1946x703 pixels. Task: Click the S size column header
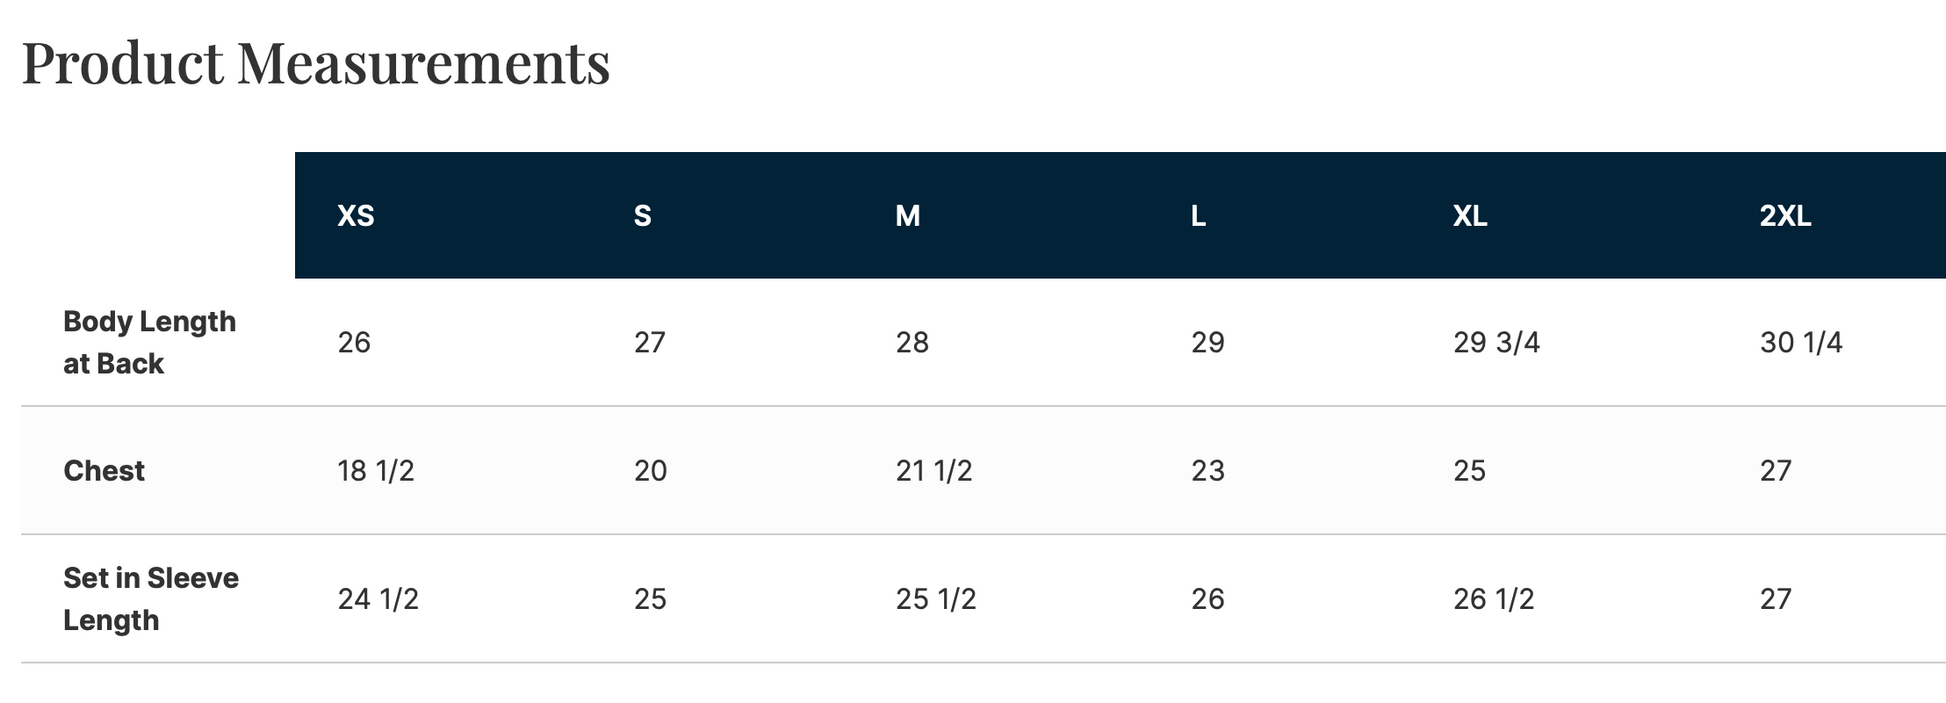coord(642,216)
